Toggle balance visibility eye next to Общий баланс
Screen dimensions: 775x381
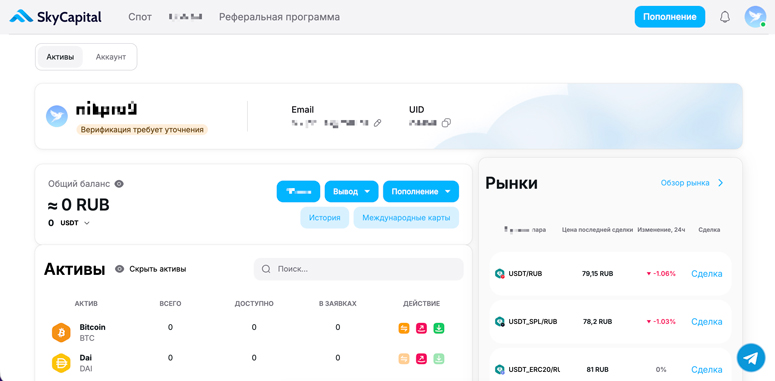click(x=119, y=184)
